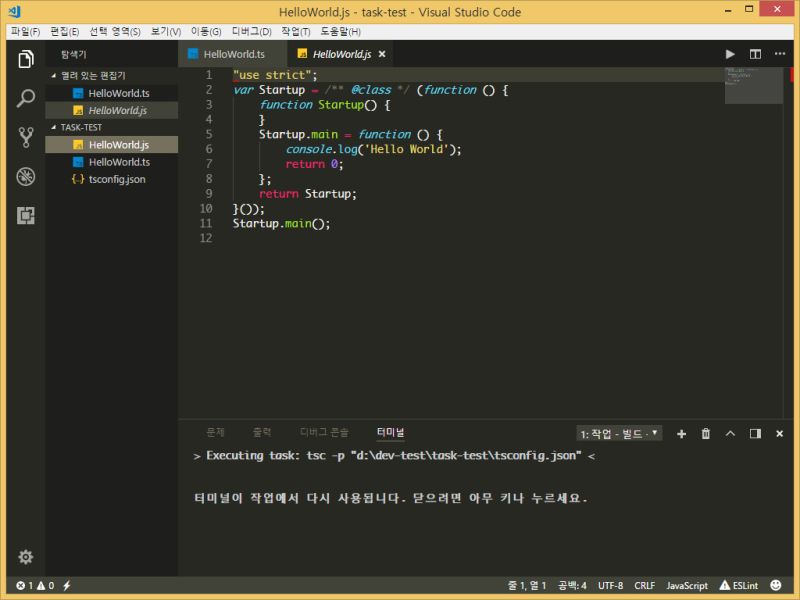Switch to the 출력 panel tab
This screenshot has width=800, height=600.
pos(263,433)
